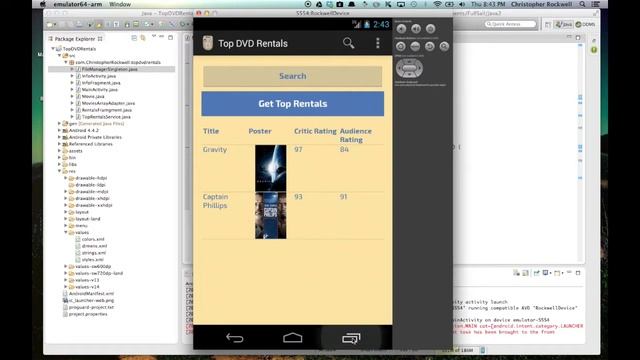
Task: Tap the Top DVD Rentals app icon
Action: [x=208, y=43]
